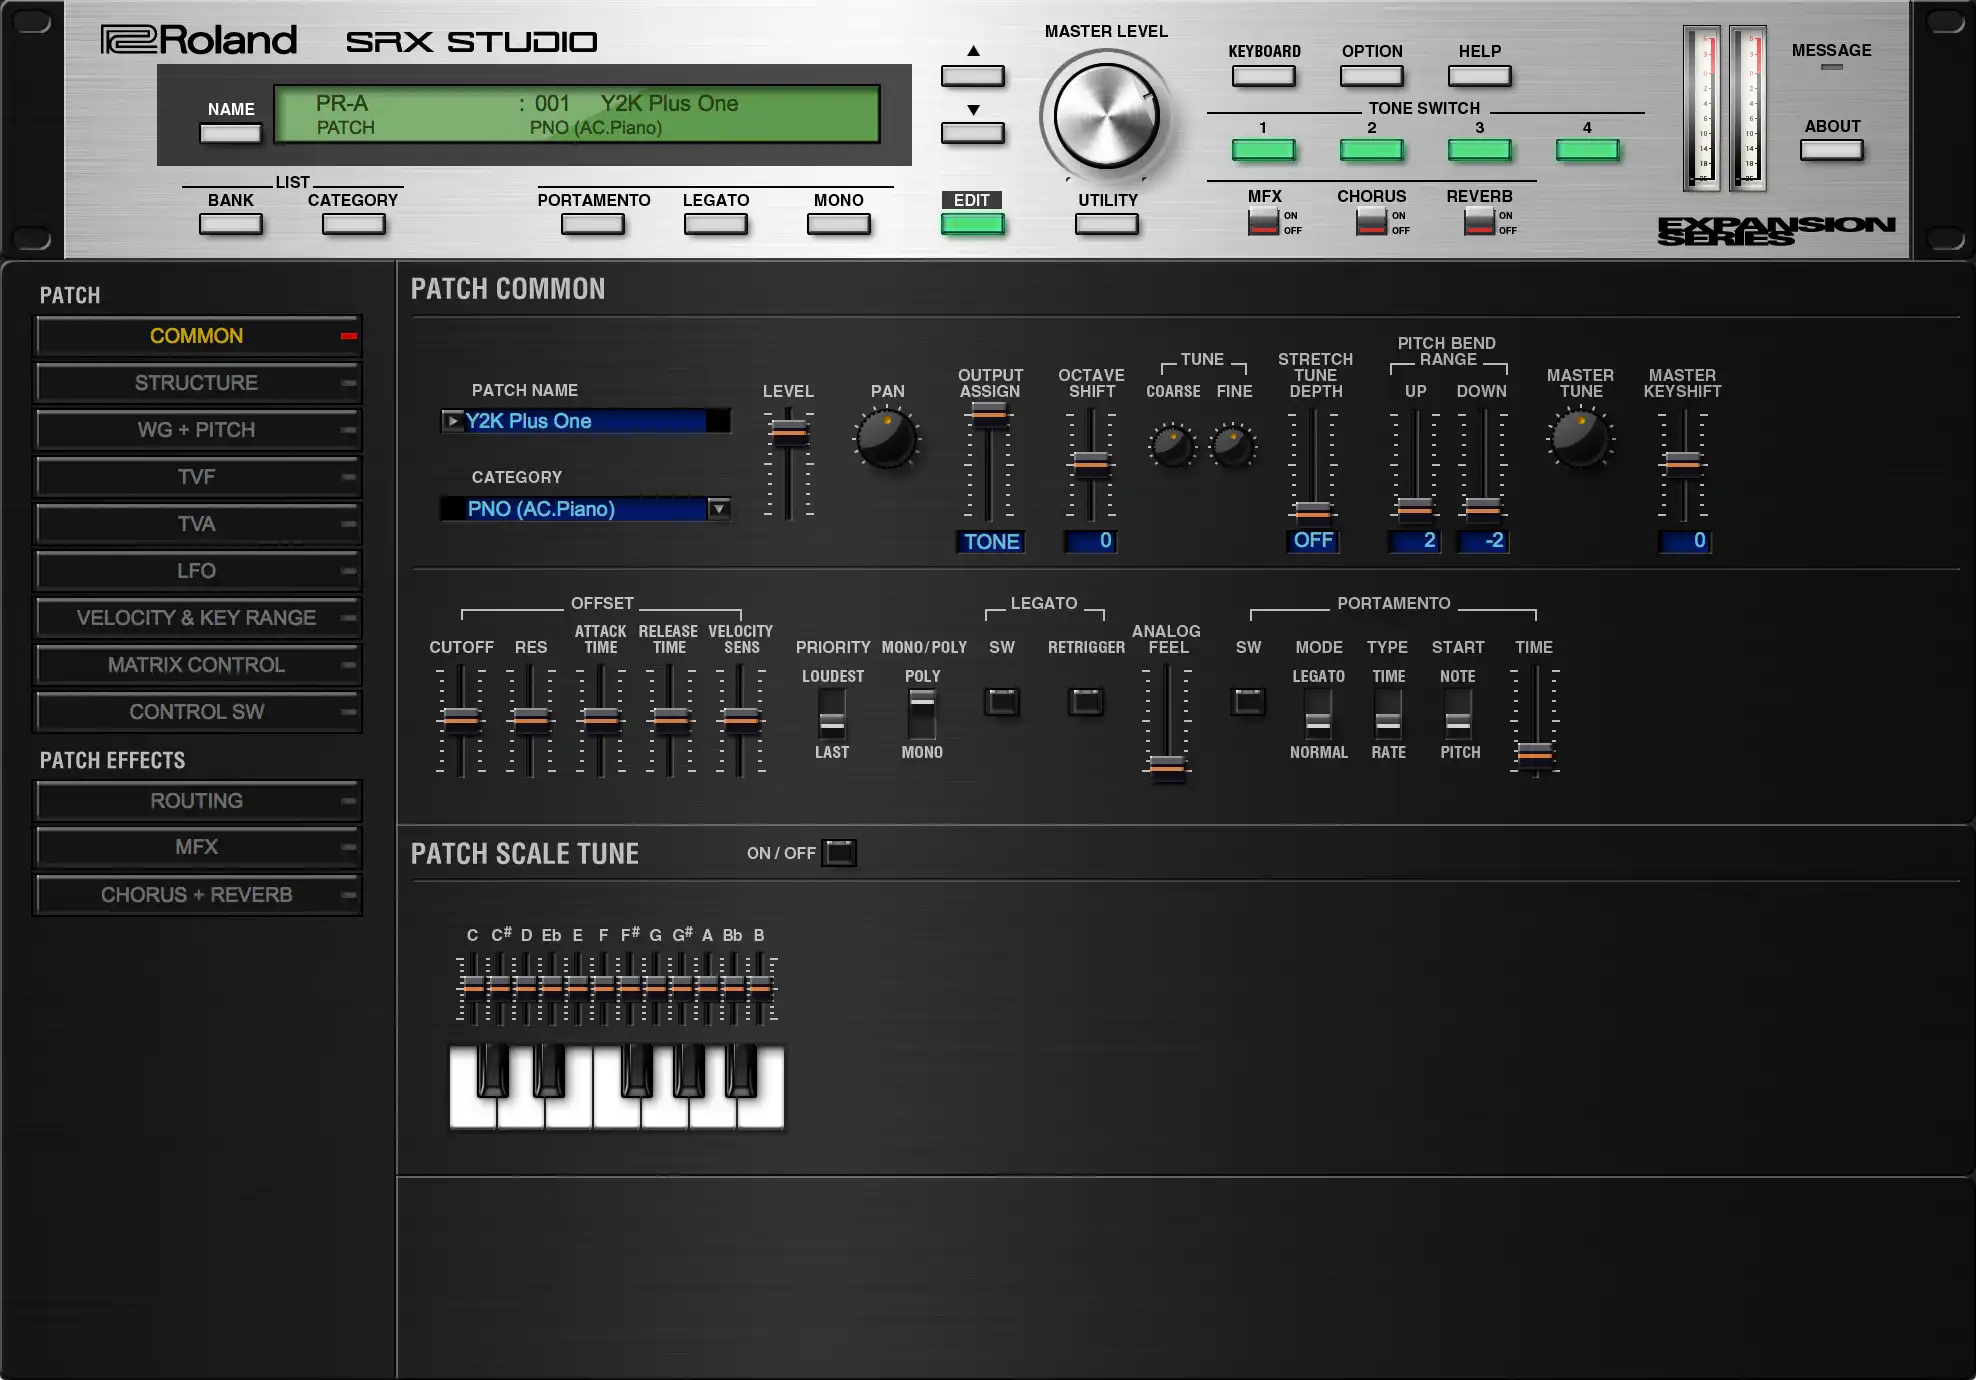Image resolution: width=1976 pixels, height=1380 pixels.
Task: Click the Coarse tune knob
Action: point(1172,445)
